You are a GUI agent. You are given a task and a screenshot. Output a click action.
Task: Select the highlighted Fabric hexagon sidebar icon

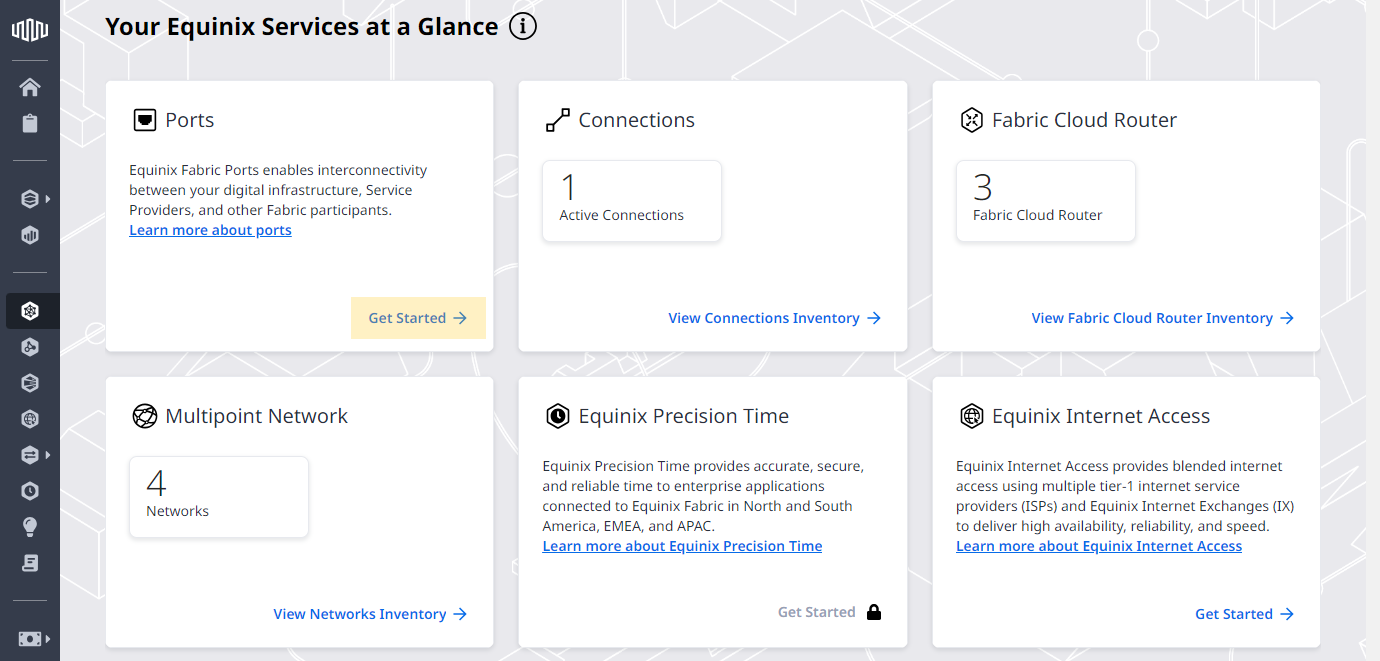30,311
